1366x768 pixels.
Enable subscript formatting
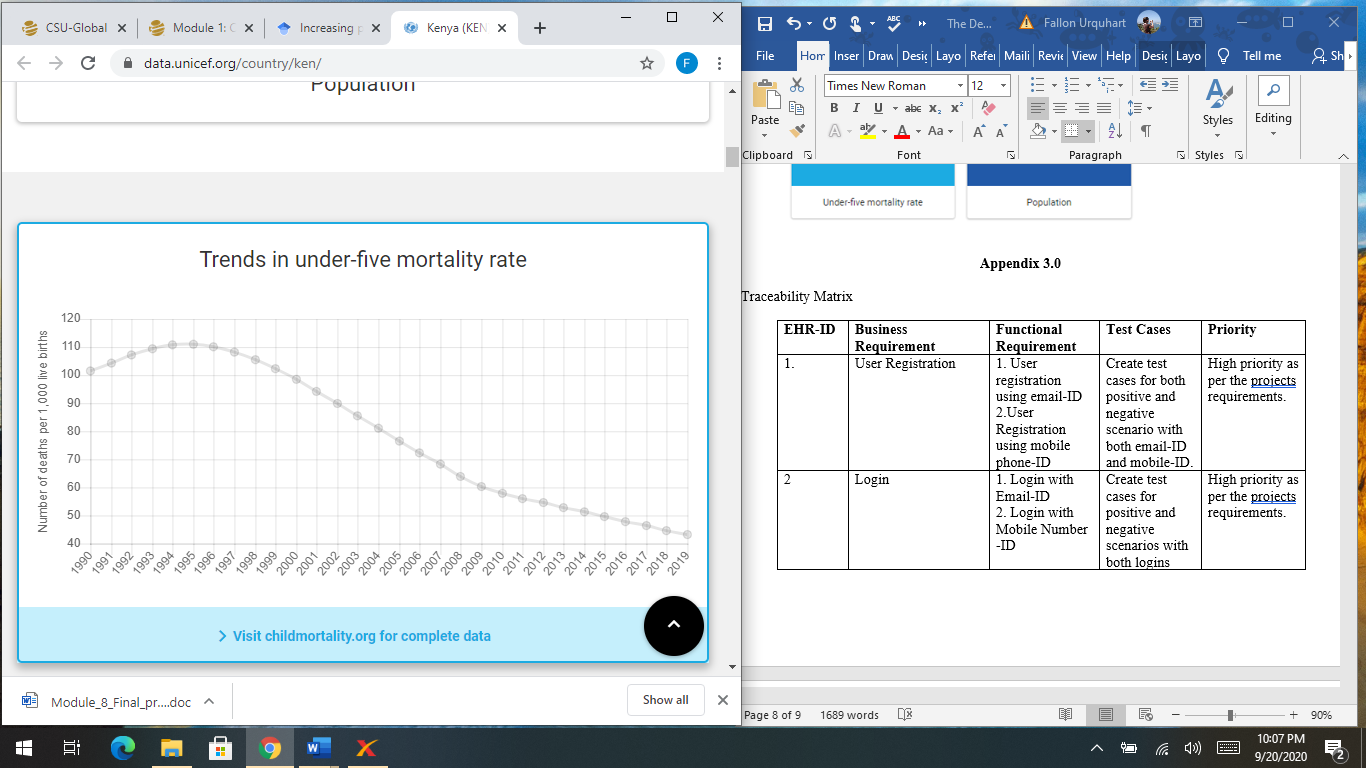click(x=935, y=108)
